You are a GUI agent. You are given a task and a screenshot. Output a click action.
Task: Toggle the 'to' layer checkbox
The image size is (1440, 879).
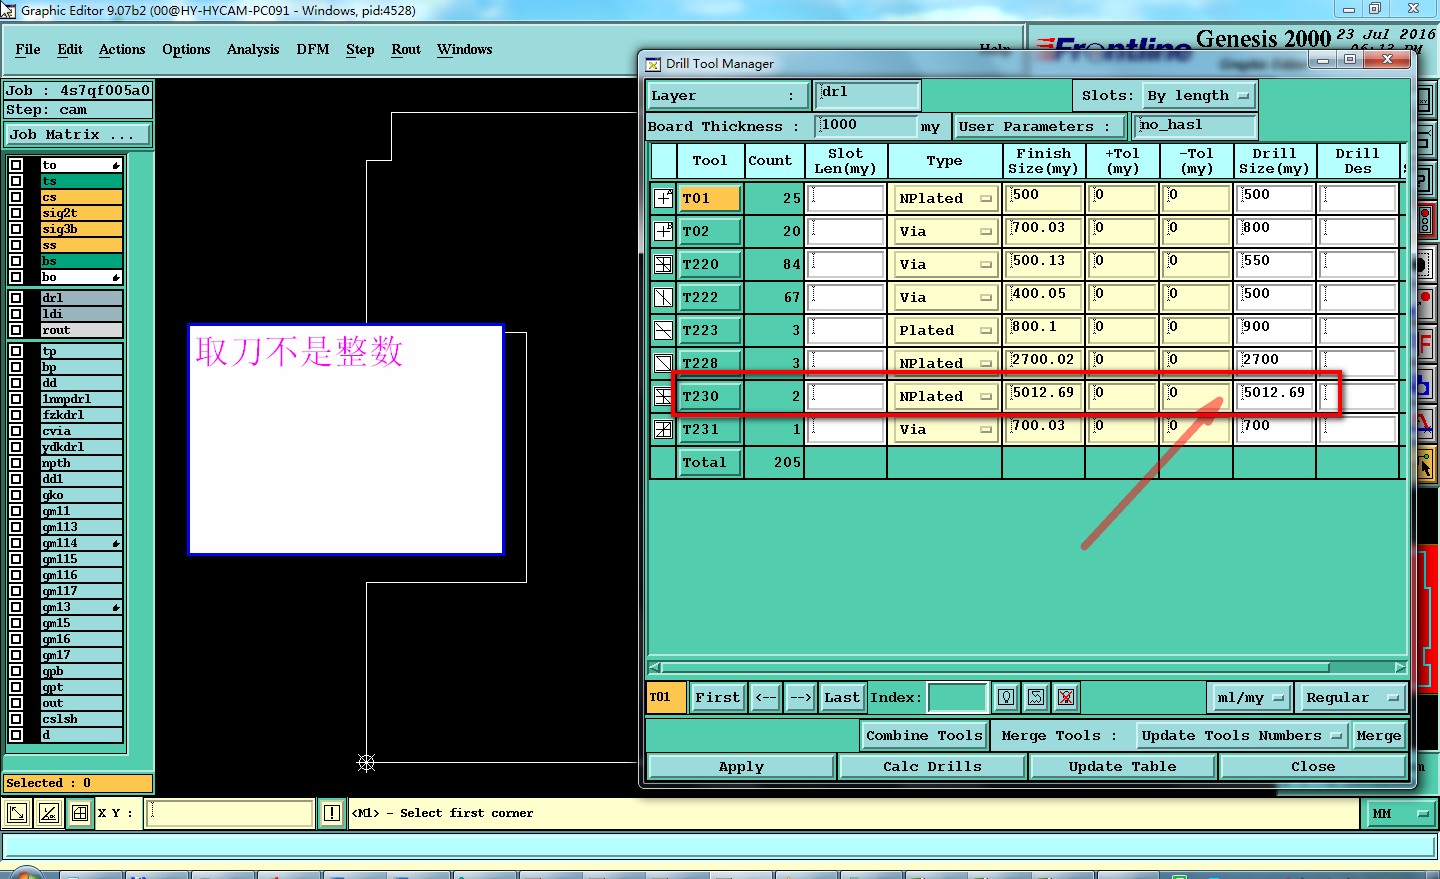(16, 165)
